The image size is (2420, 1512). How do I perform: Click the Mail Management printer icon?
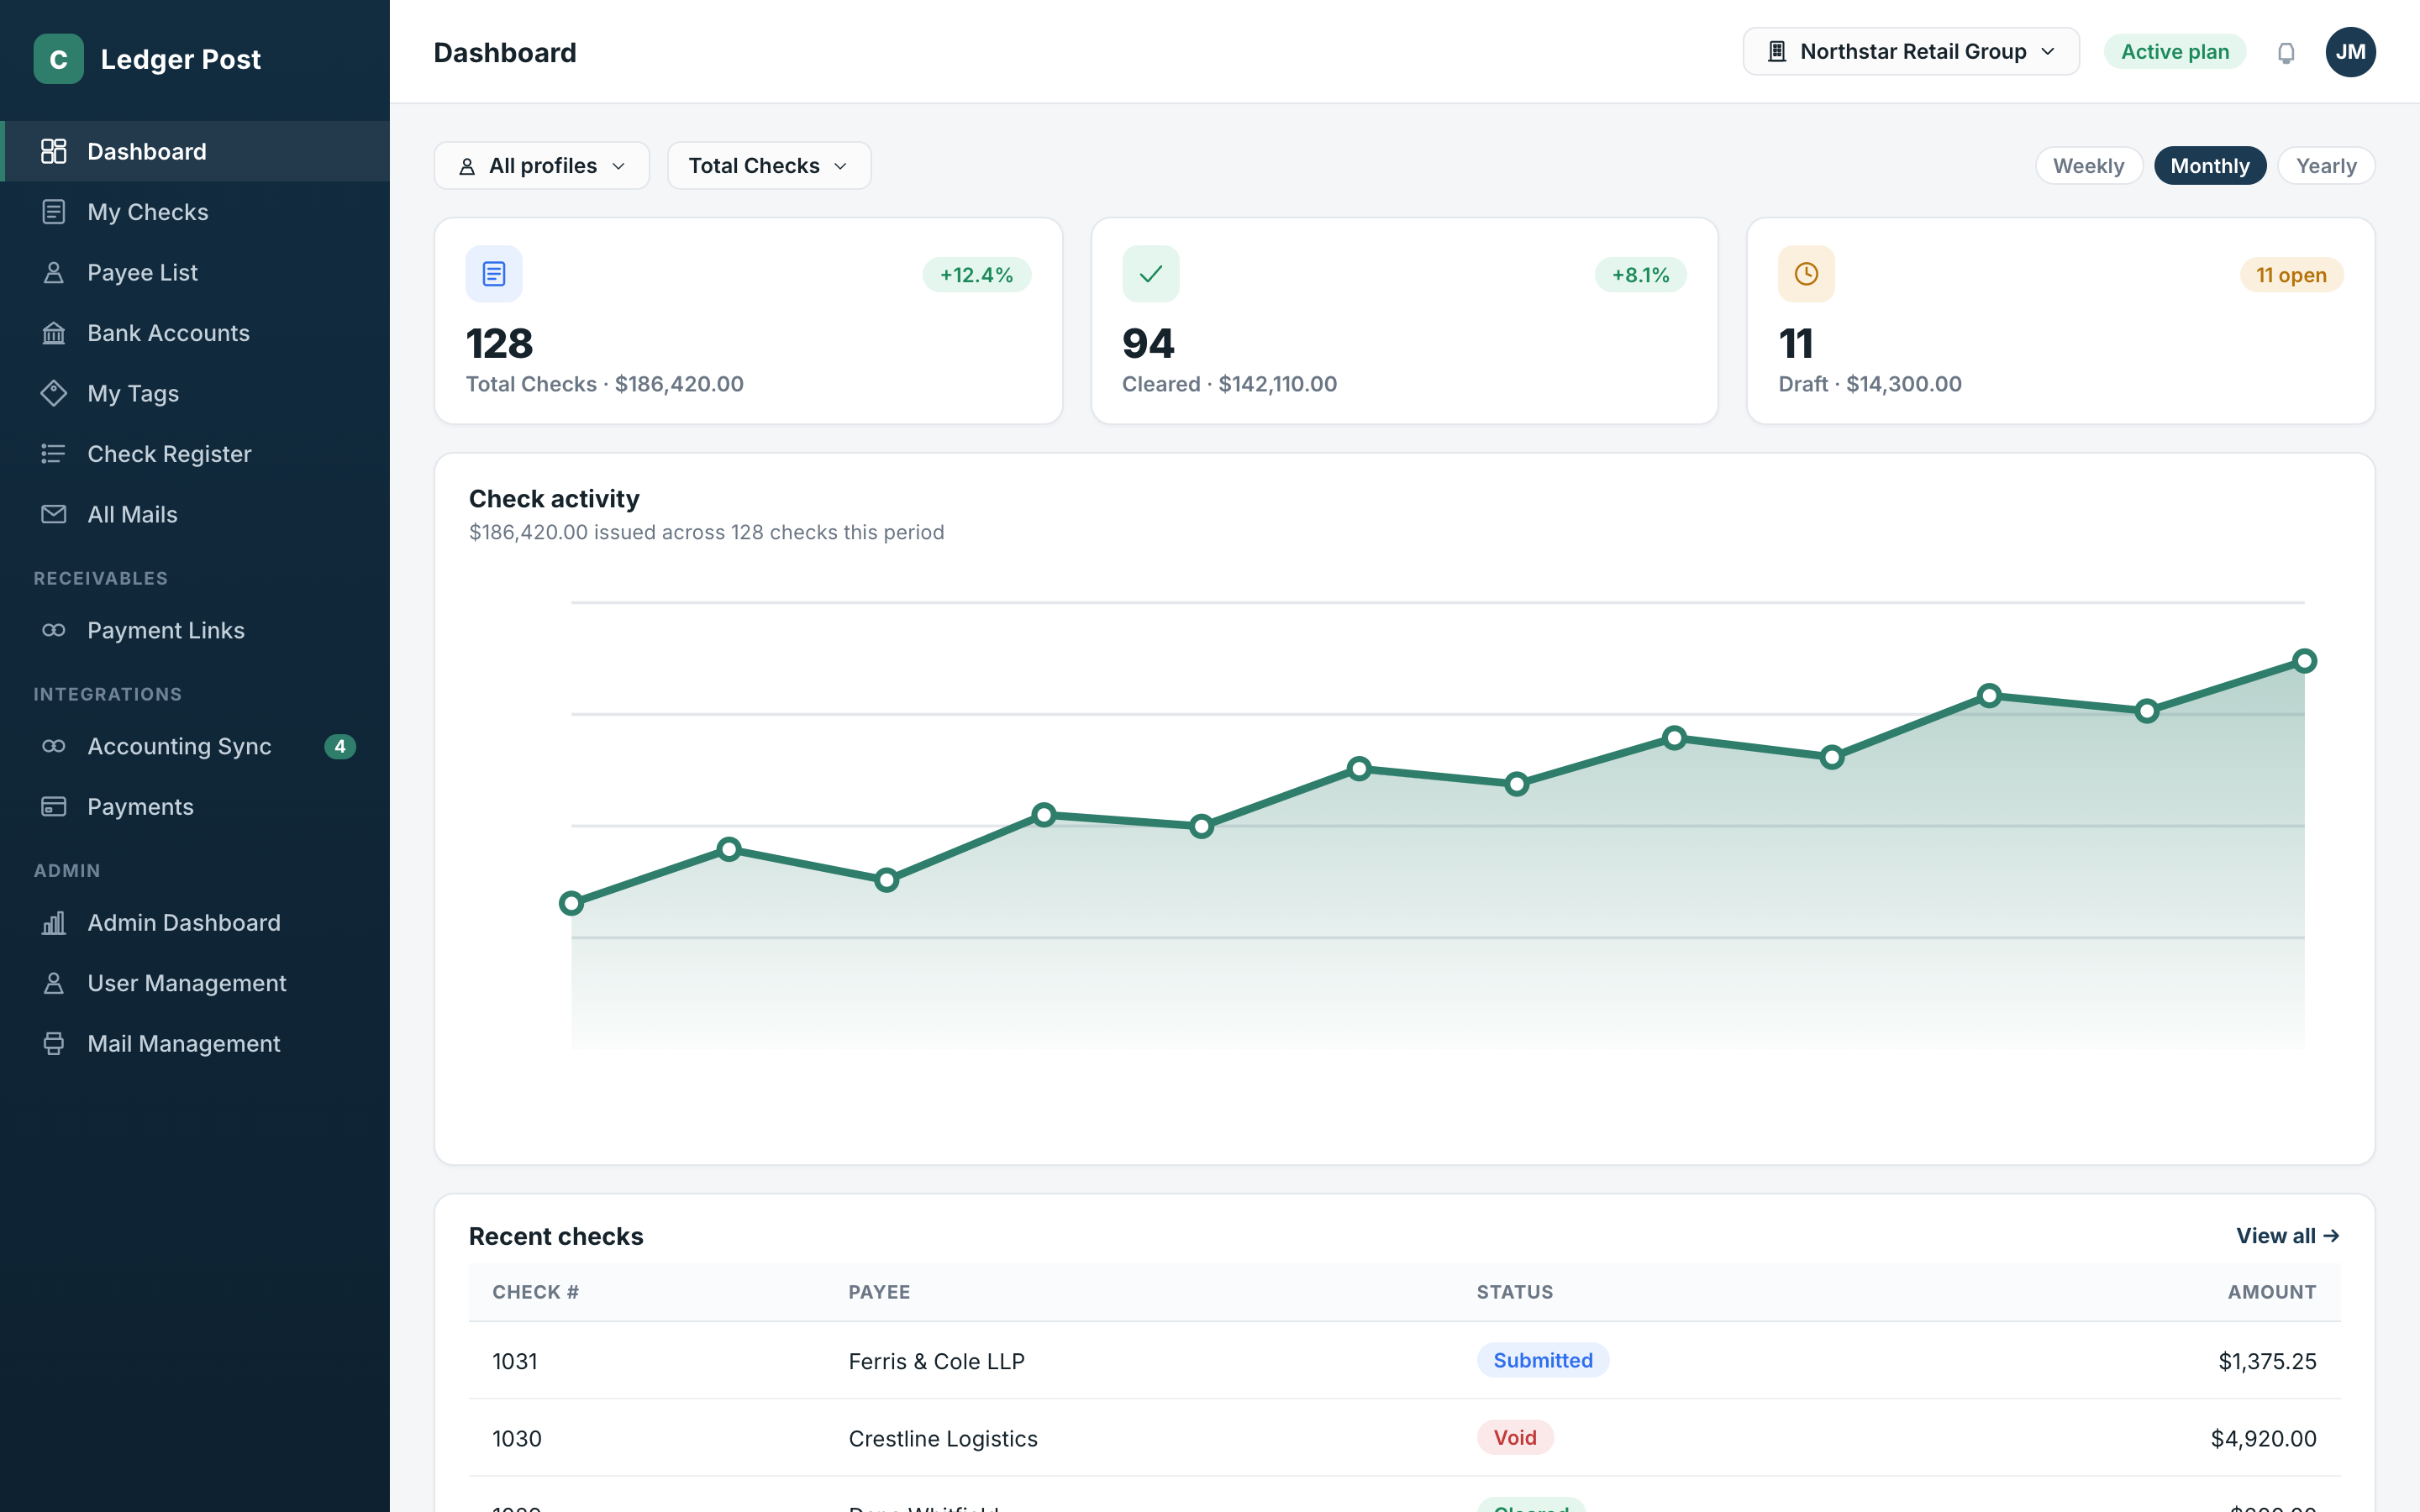click(54, 1043)
